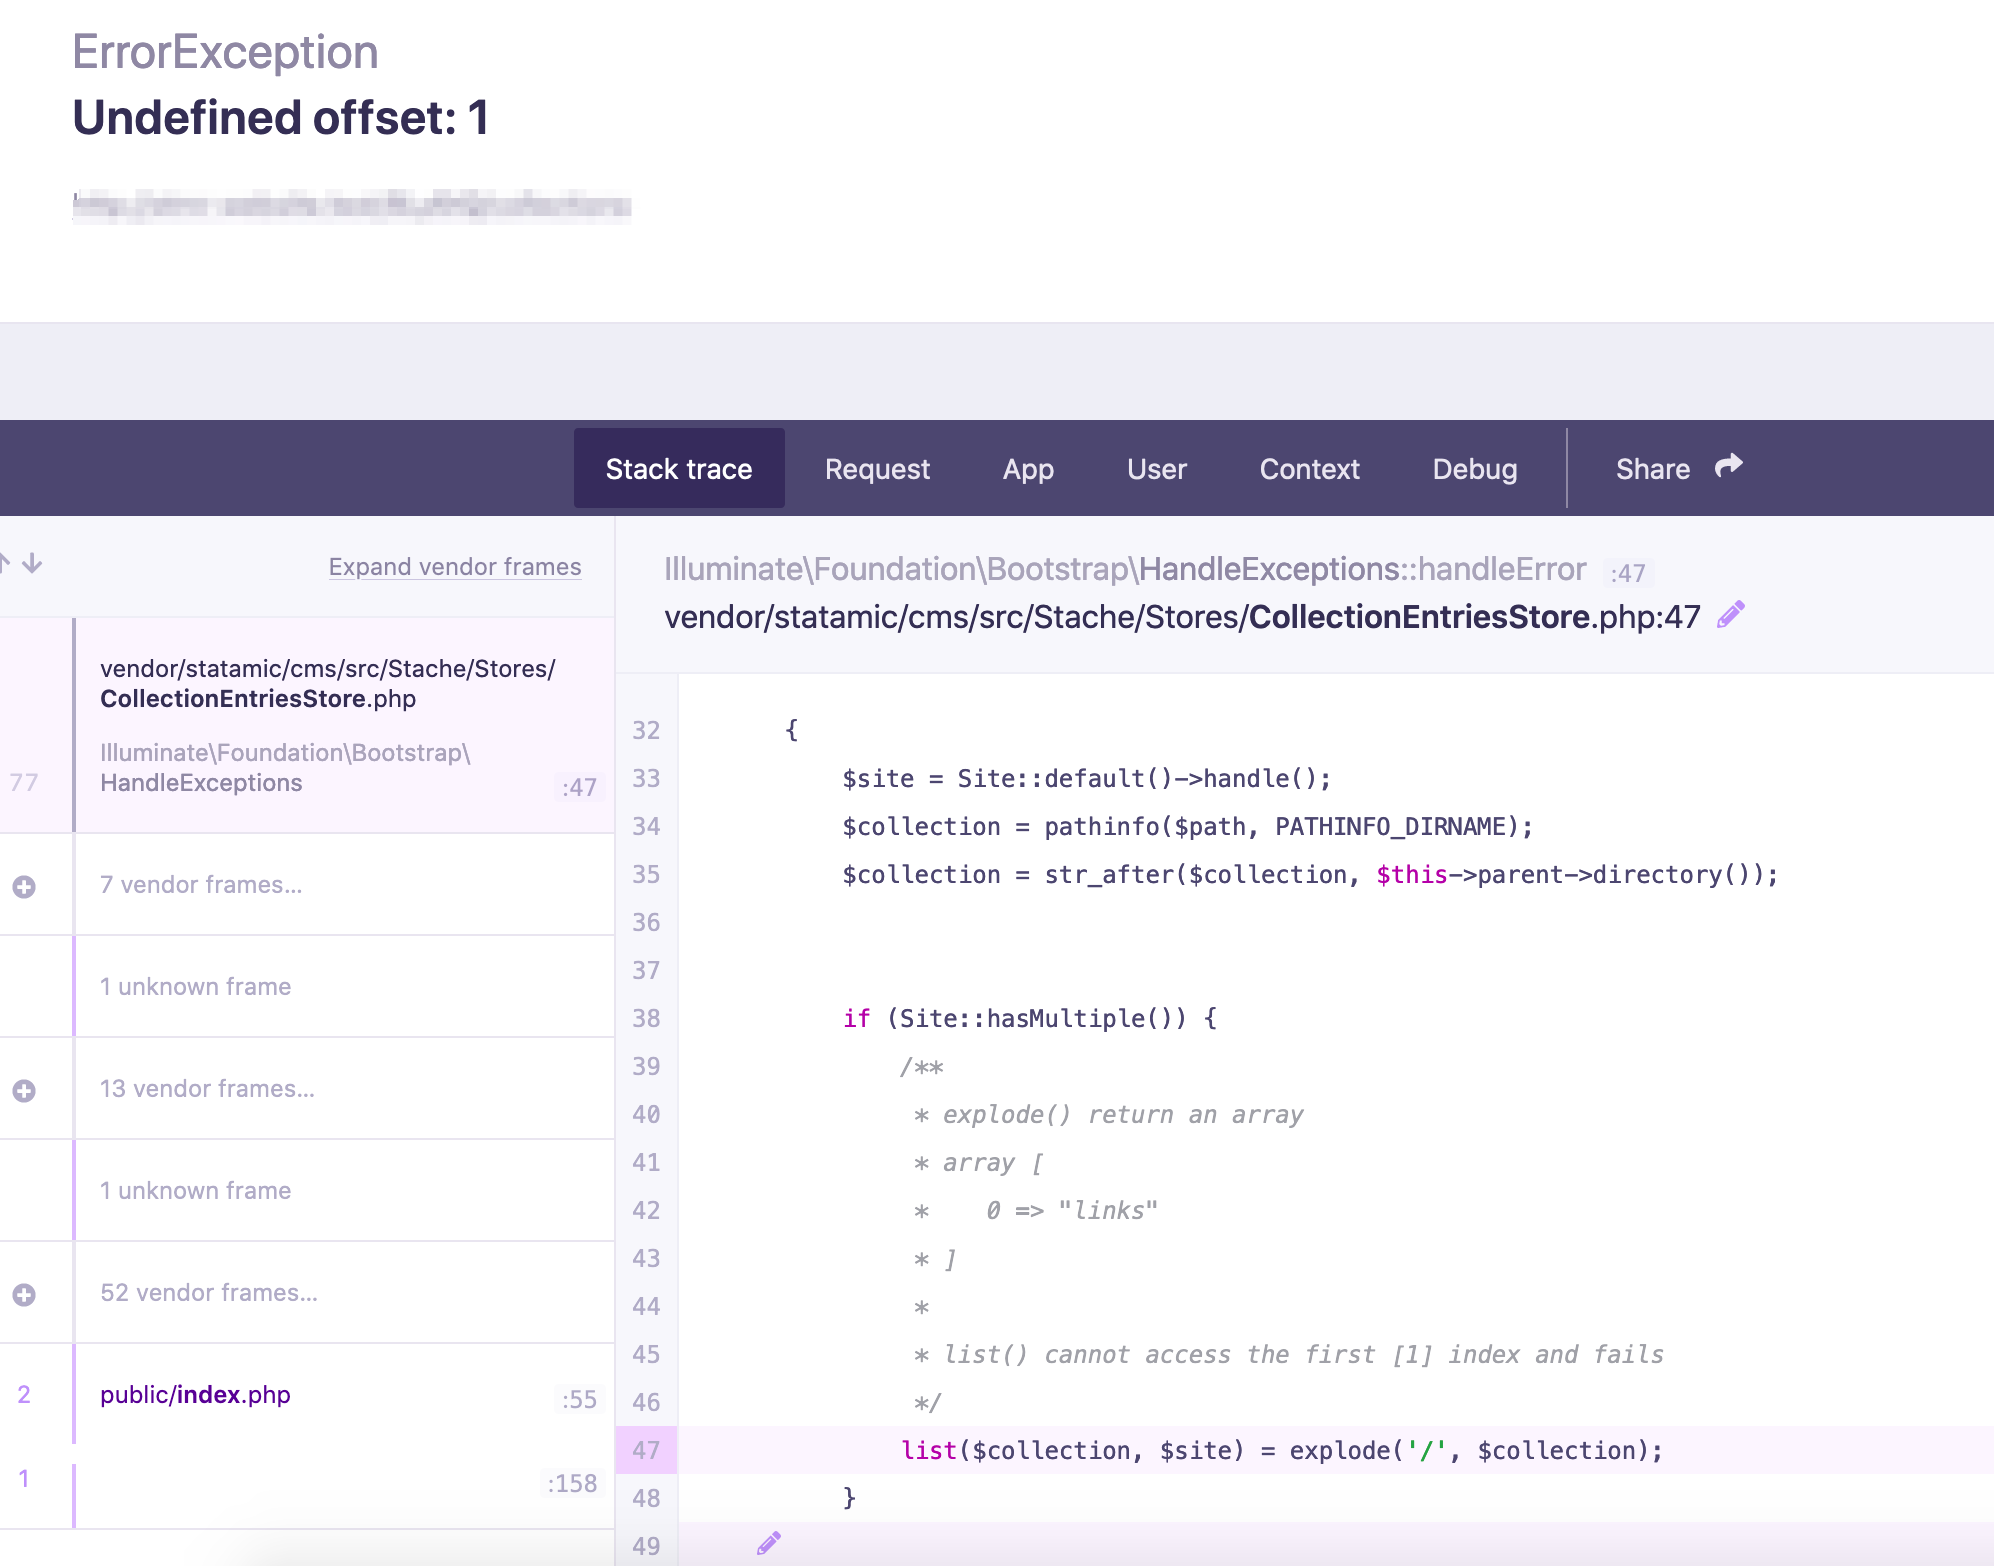Image resolution: width=1994 pixels, height=1566 pixels.
Task: Click the down arrow frame navigation icon
Action: click(x=32, y=563)
